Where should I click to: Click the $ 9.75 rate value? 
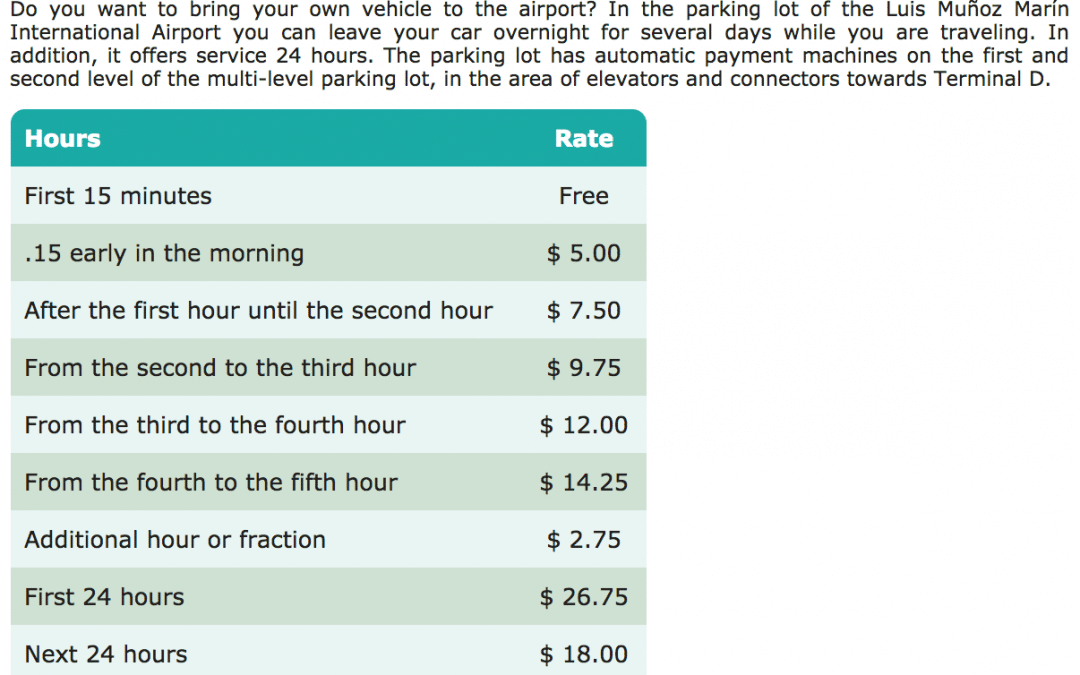(583, 367)
